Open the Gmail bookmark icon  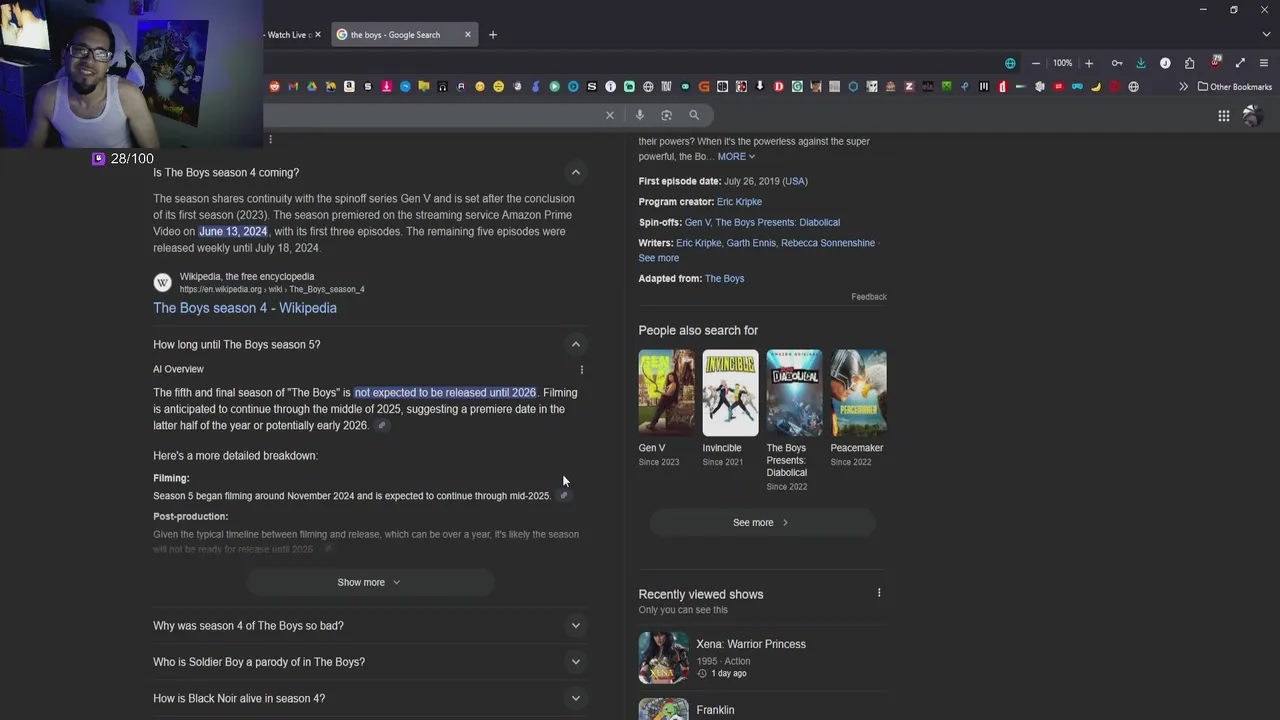coord(293,87)
